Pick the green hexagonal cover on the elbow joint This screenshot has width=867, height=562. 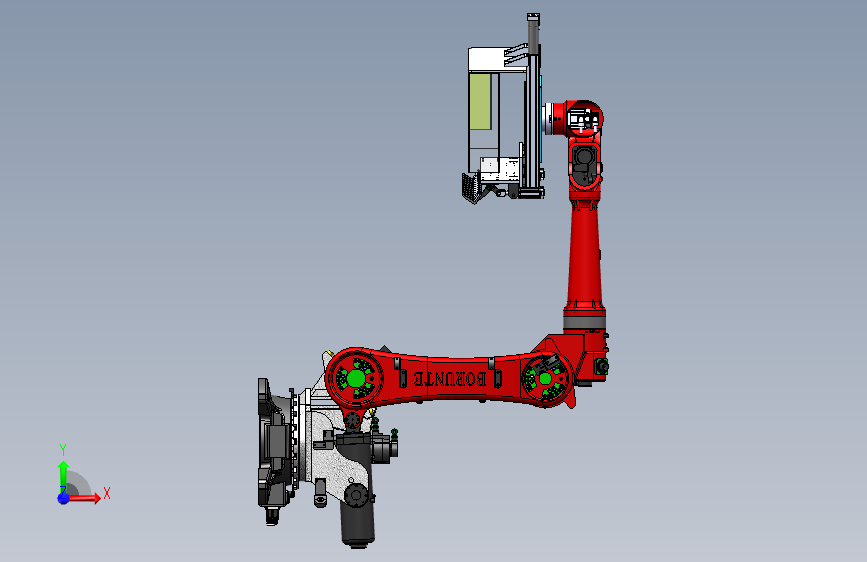tap(545, 378)
